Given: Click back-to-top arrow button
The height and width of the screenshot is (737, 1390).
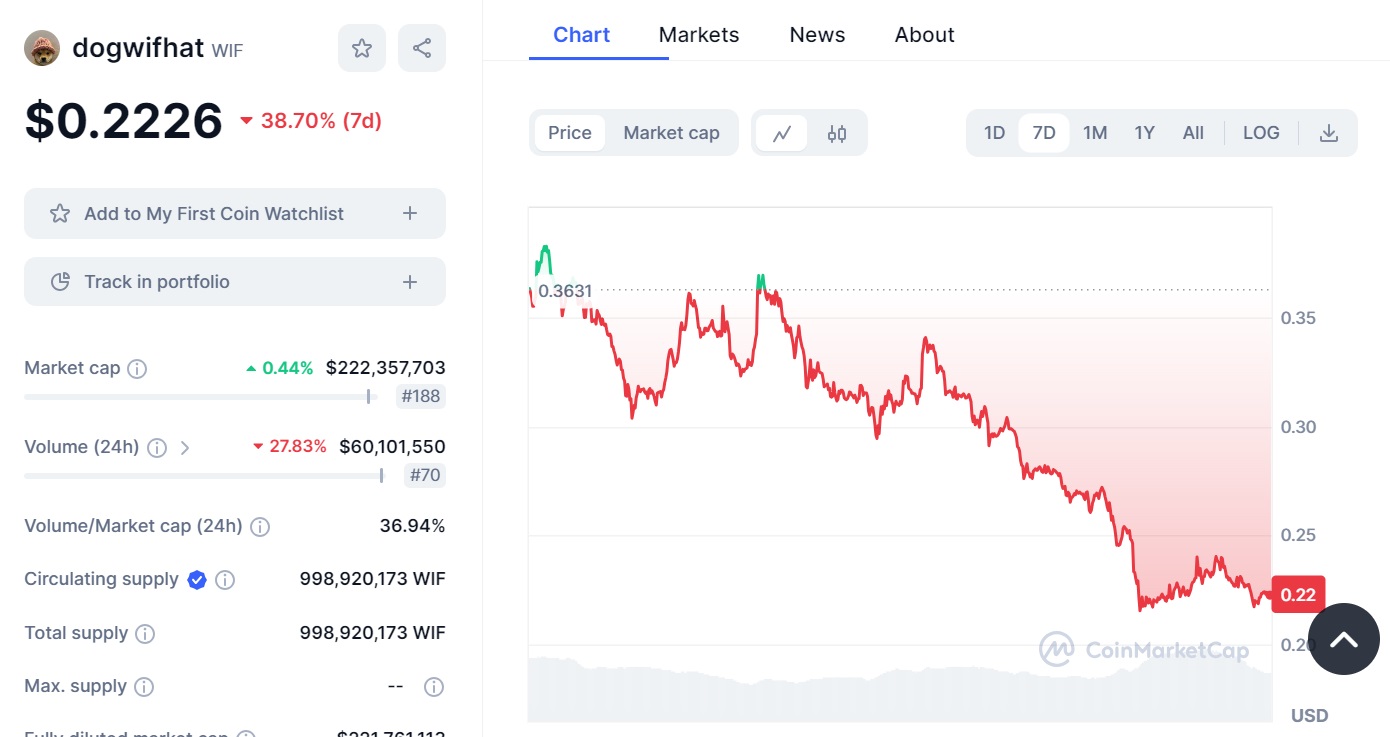Looking at the screenshot, I should 1343,639.
